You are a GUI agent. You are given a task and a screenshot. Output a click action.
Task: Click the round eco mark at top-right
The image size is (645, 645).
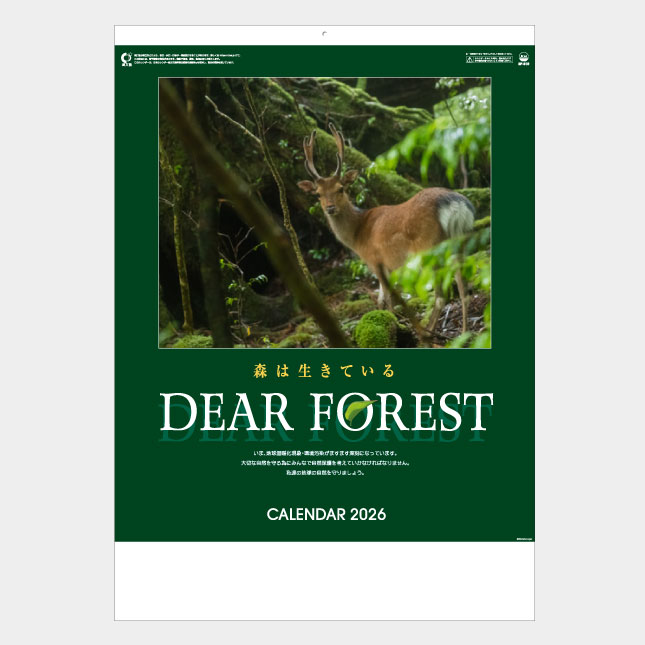[x=524, y=58]
